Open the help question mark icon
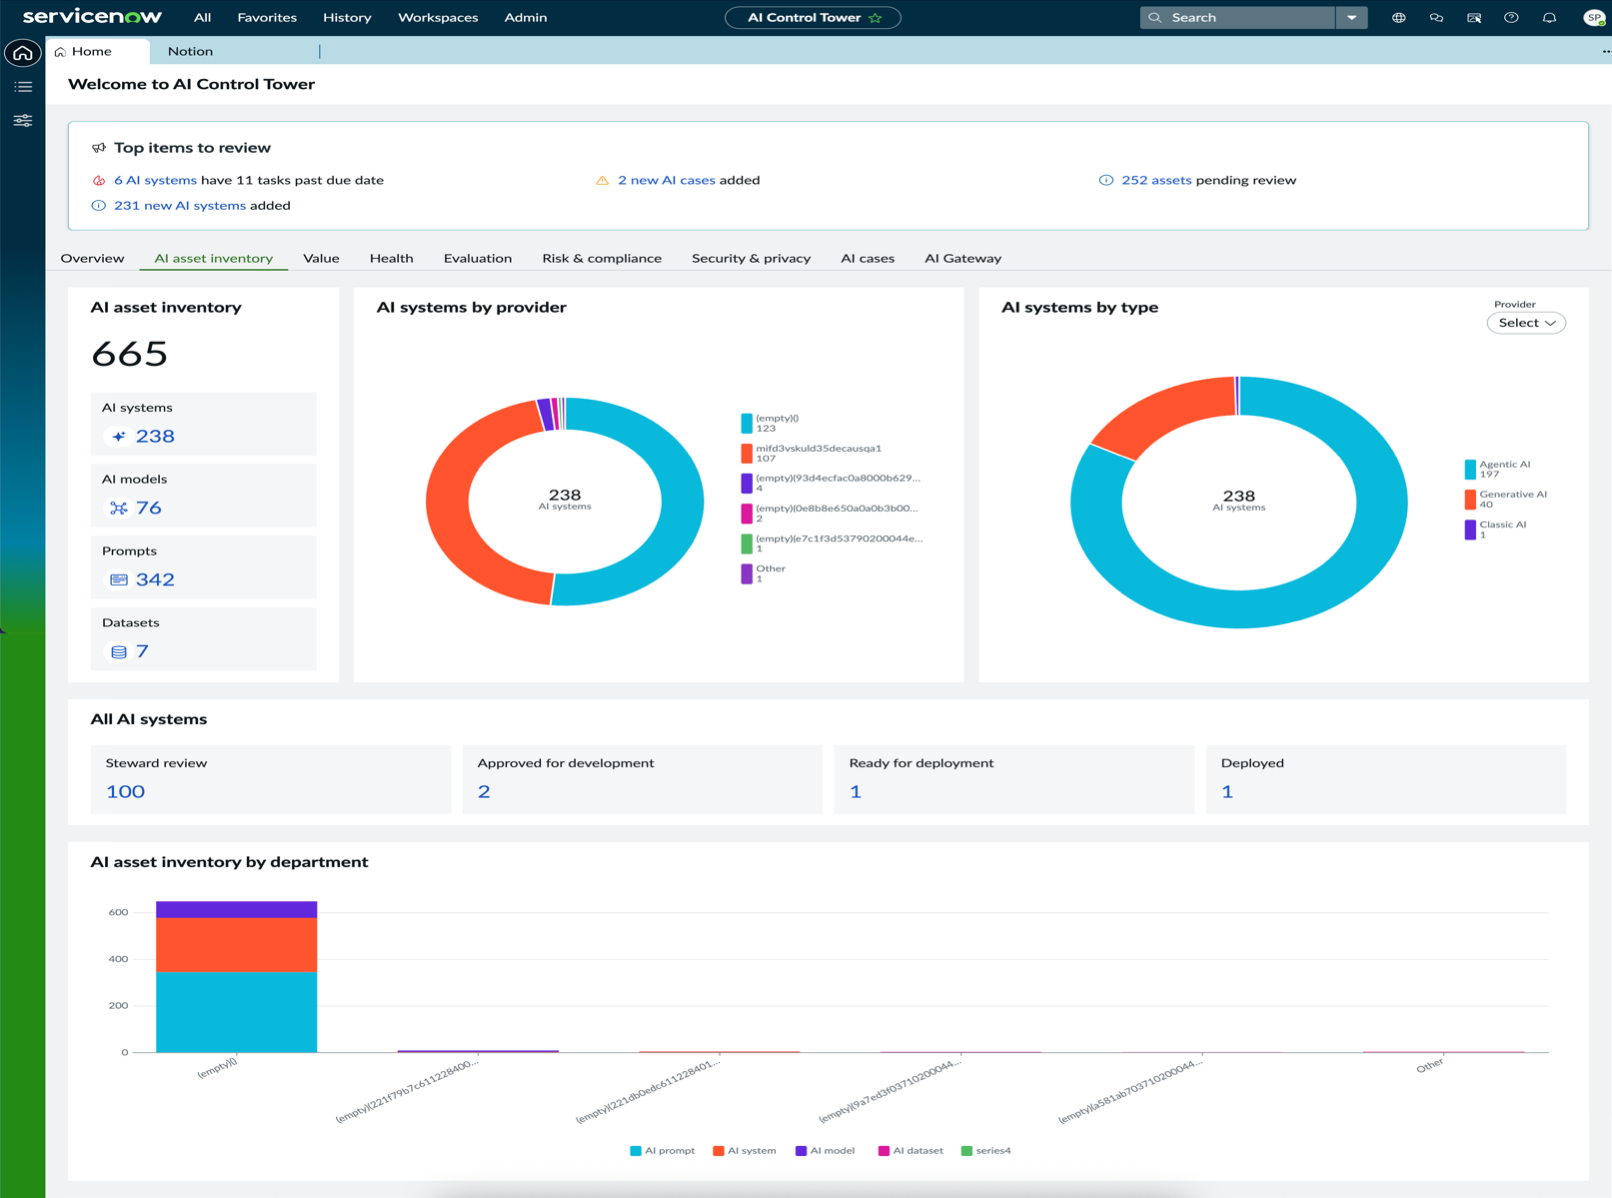The image size is (1612, 1198). point(1511,18)
